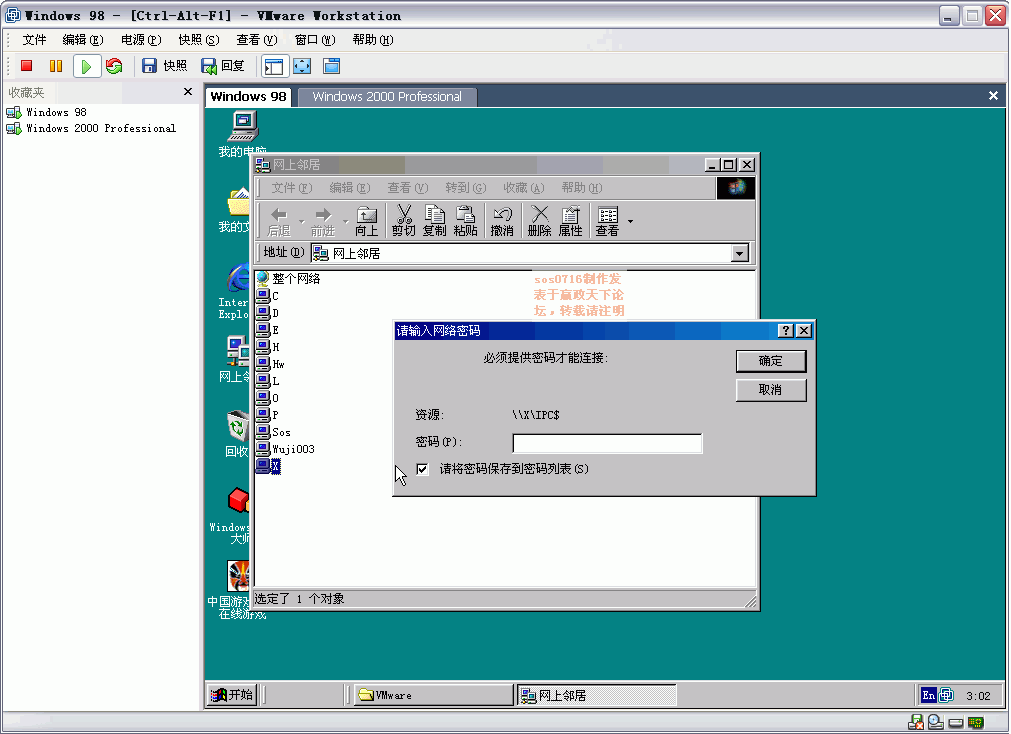Switch to the Windows 2000 Professional tab
The width and height of the screenshot is (1011, 734).
click(x=387, y=97)
